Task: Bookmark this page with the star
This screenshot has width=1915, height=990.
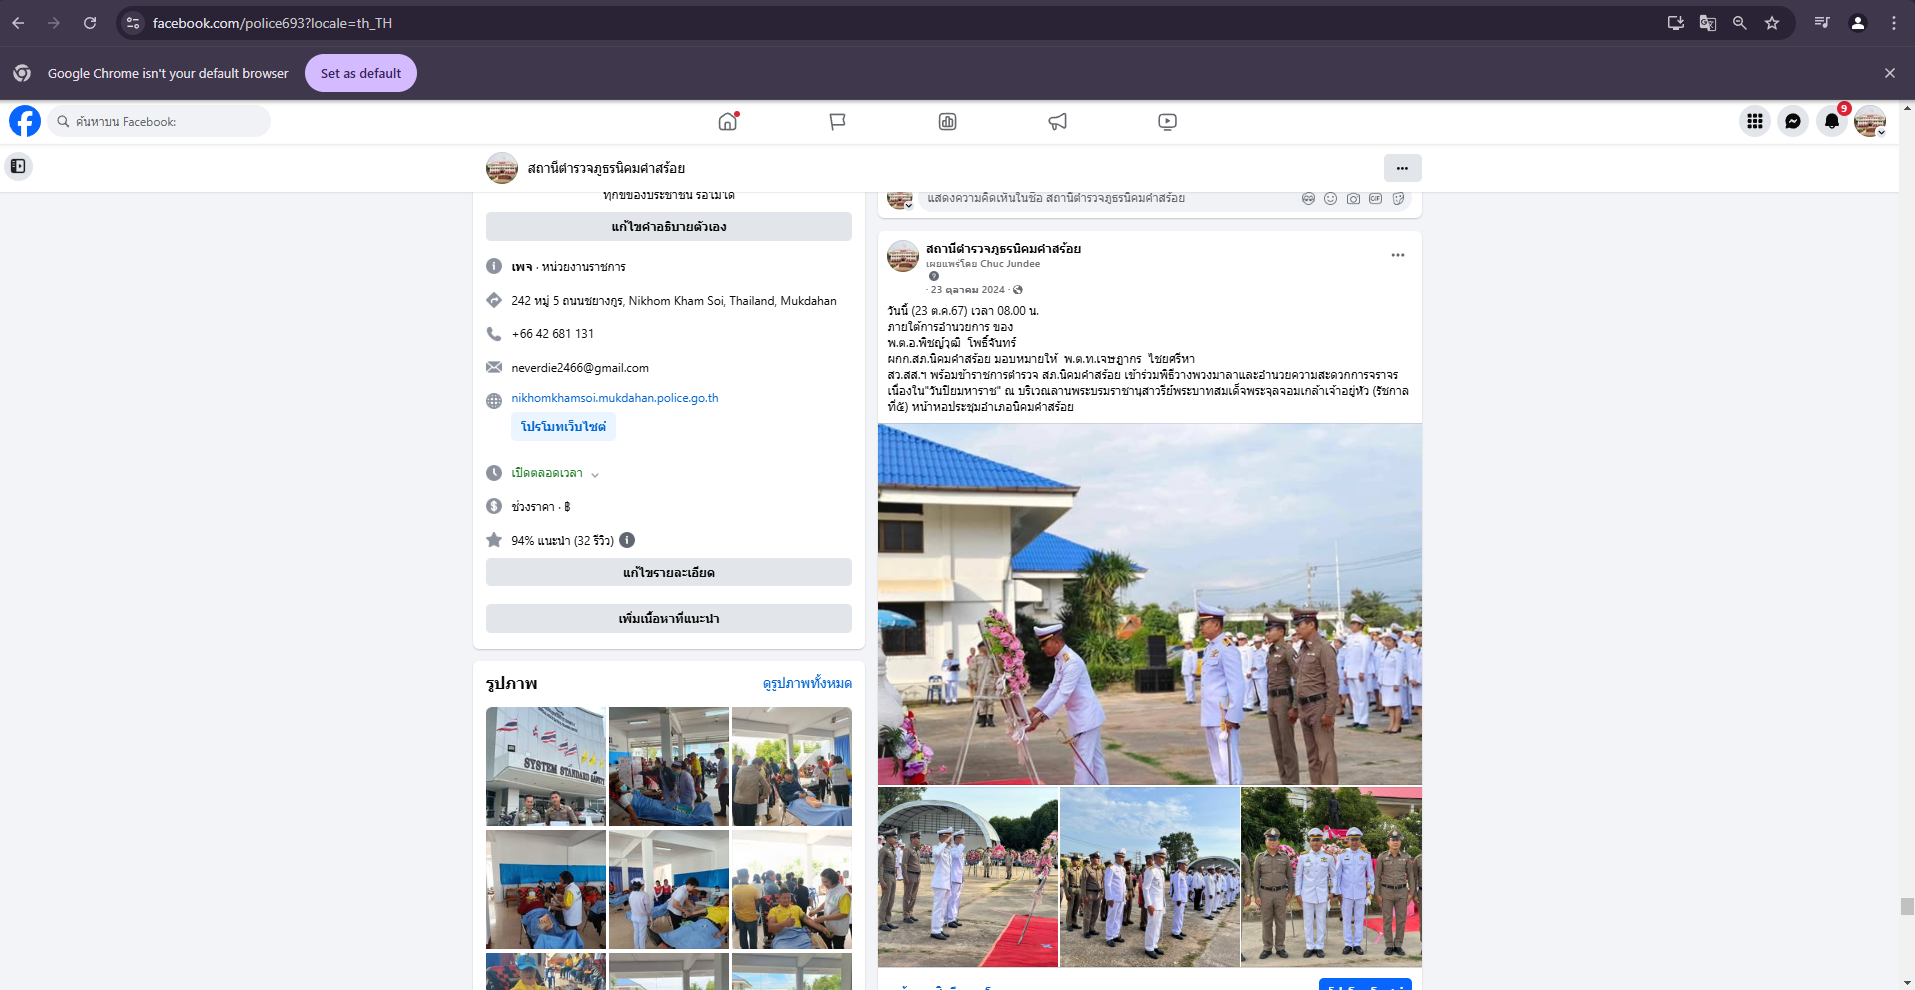Action: click(x=1772, y=23)
